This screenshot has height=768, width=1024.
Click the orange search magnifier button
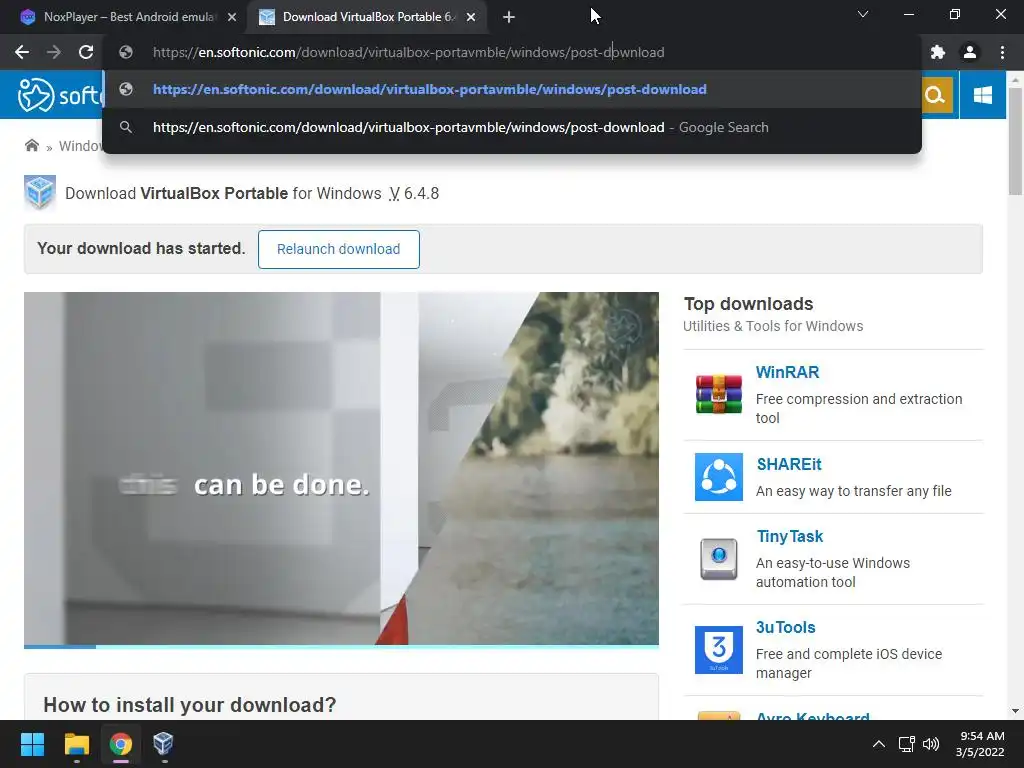935,95
